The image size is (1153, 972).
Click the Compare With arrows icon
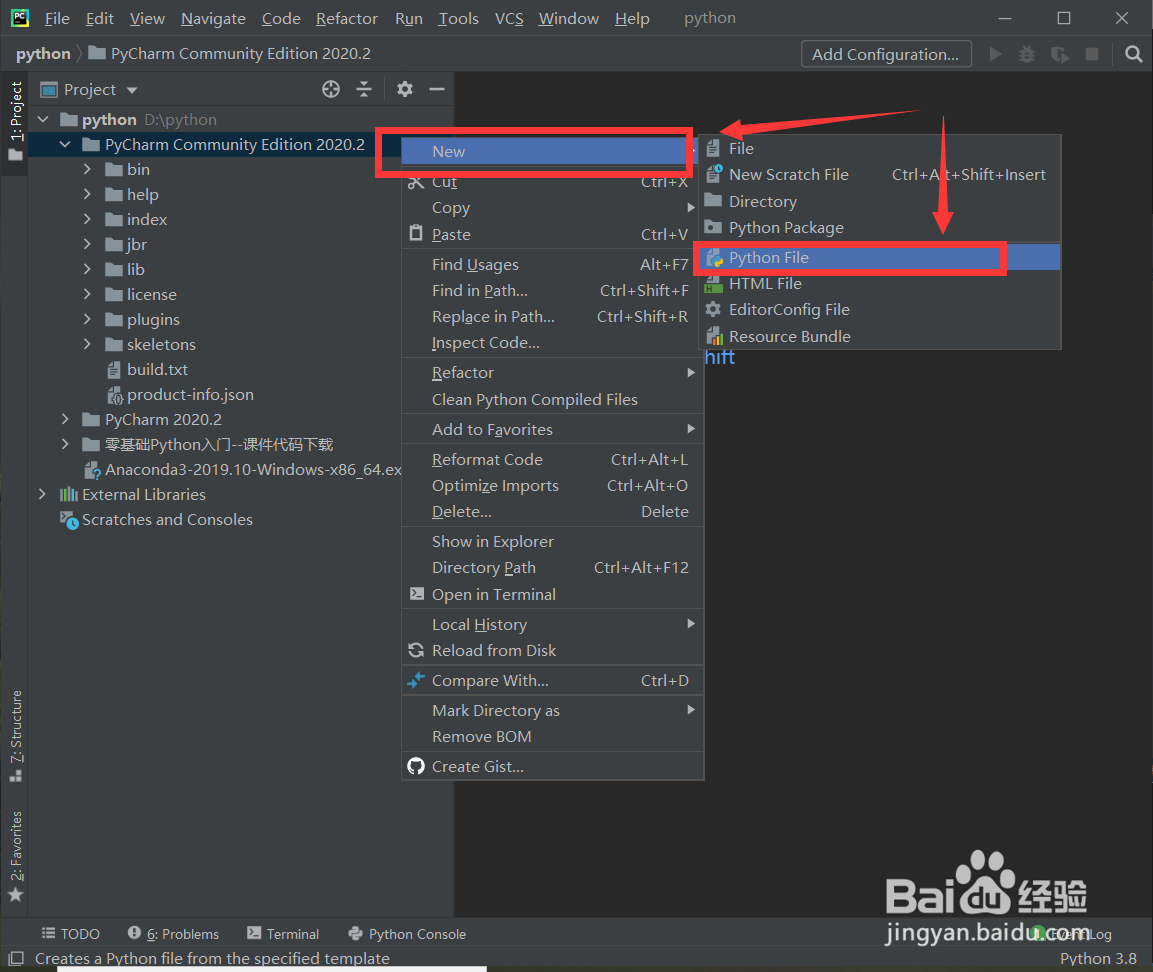click(416, 680)
